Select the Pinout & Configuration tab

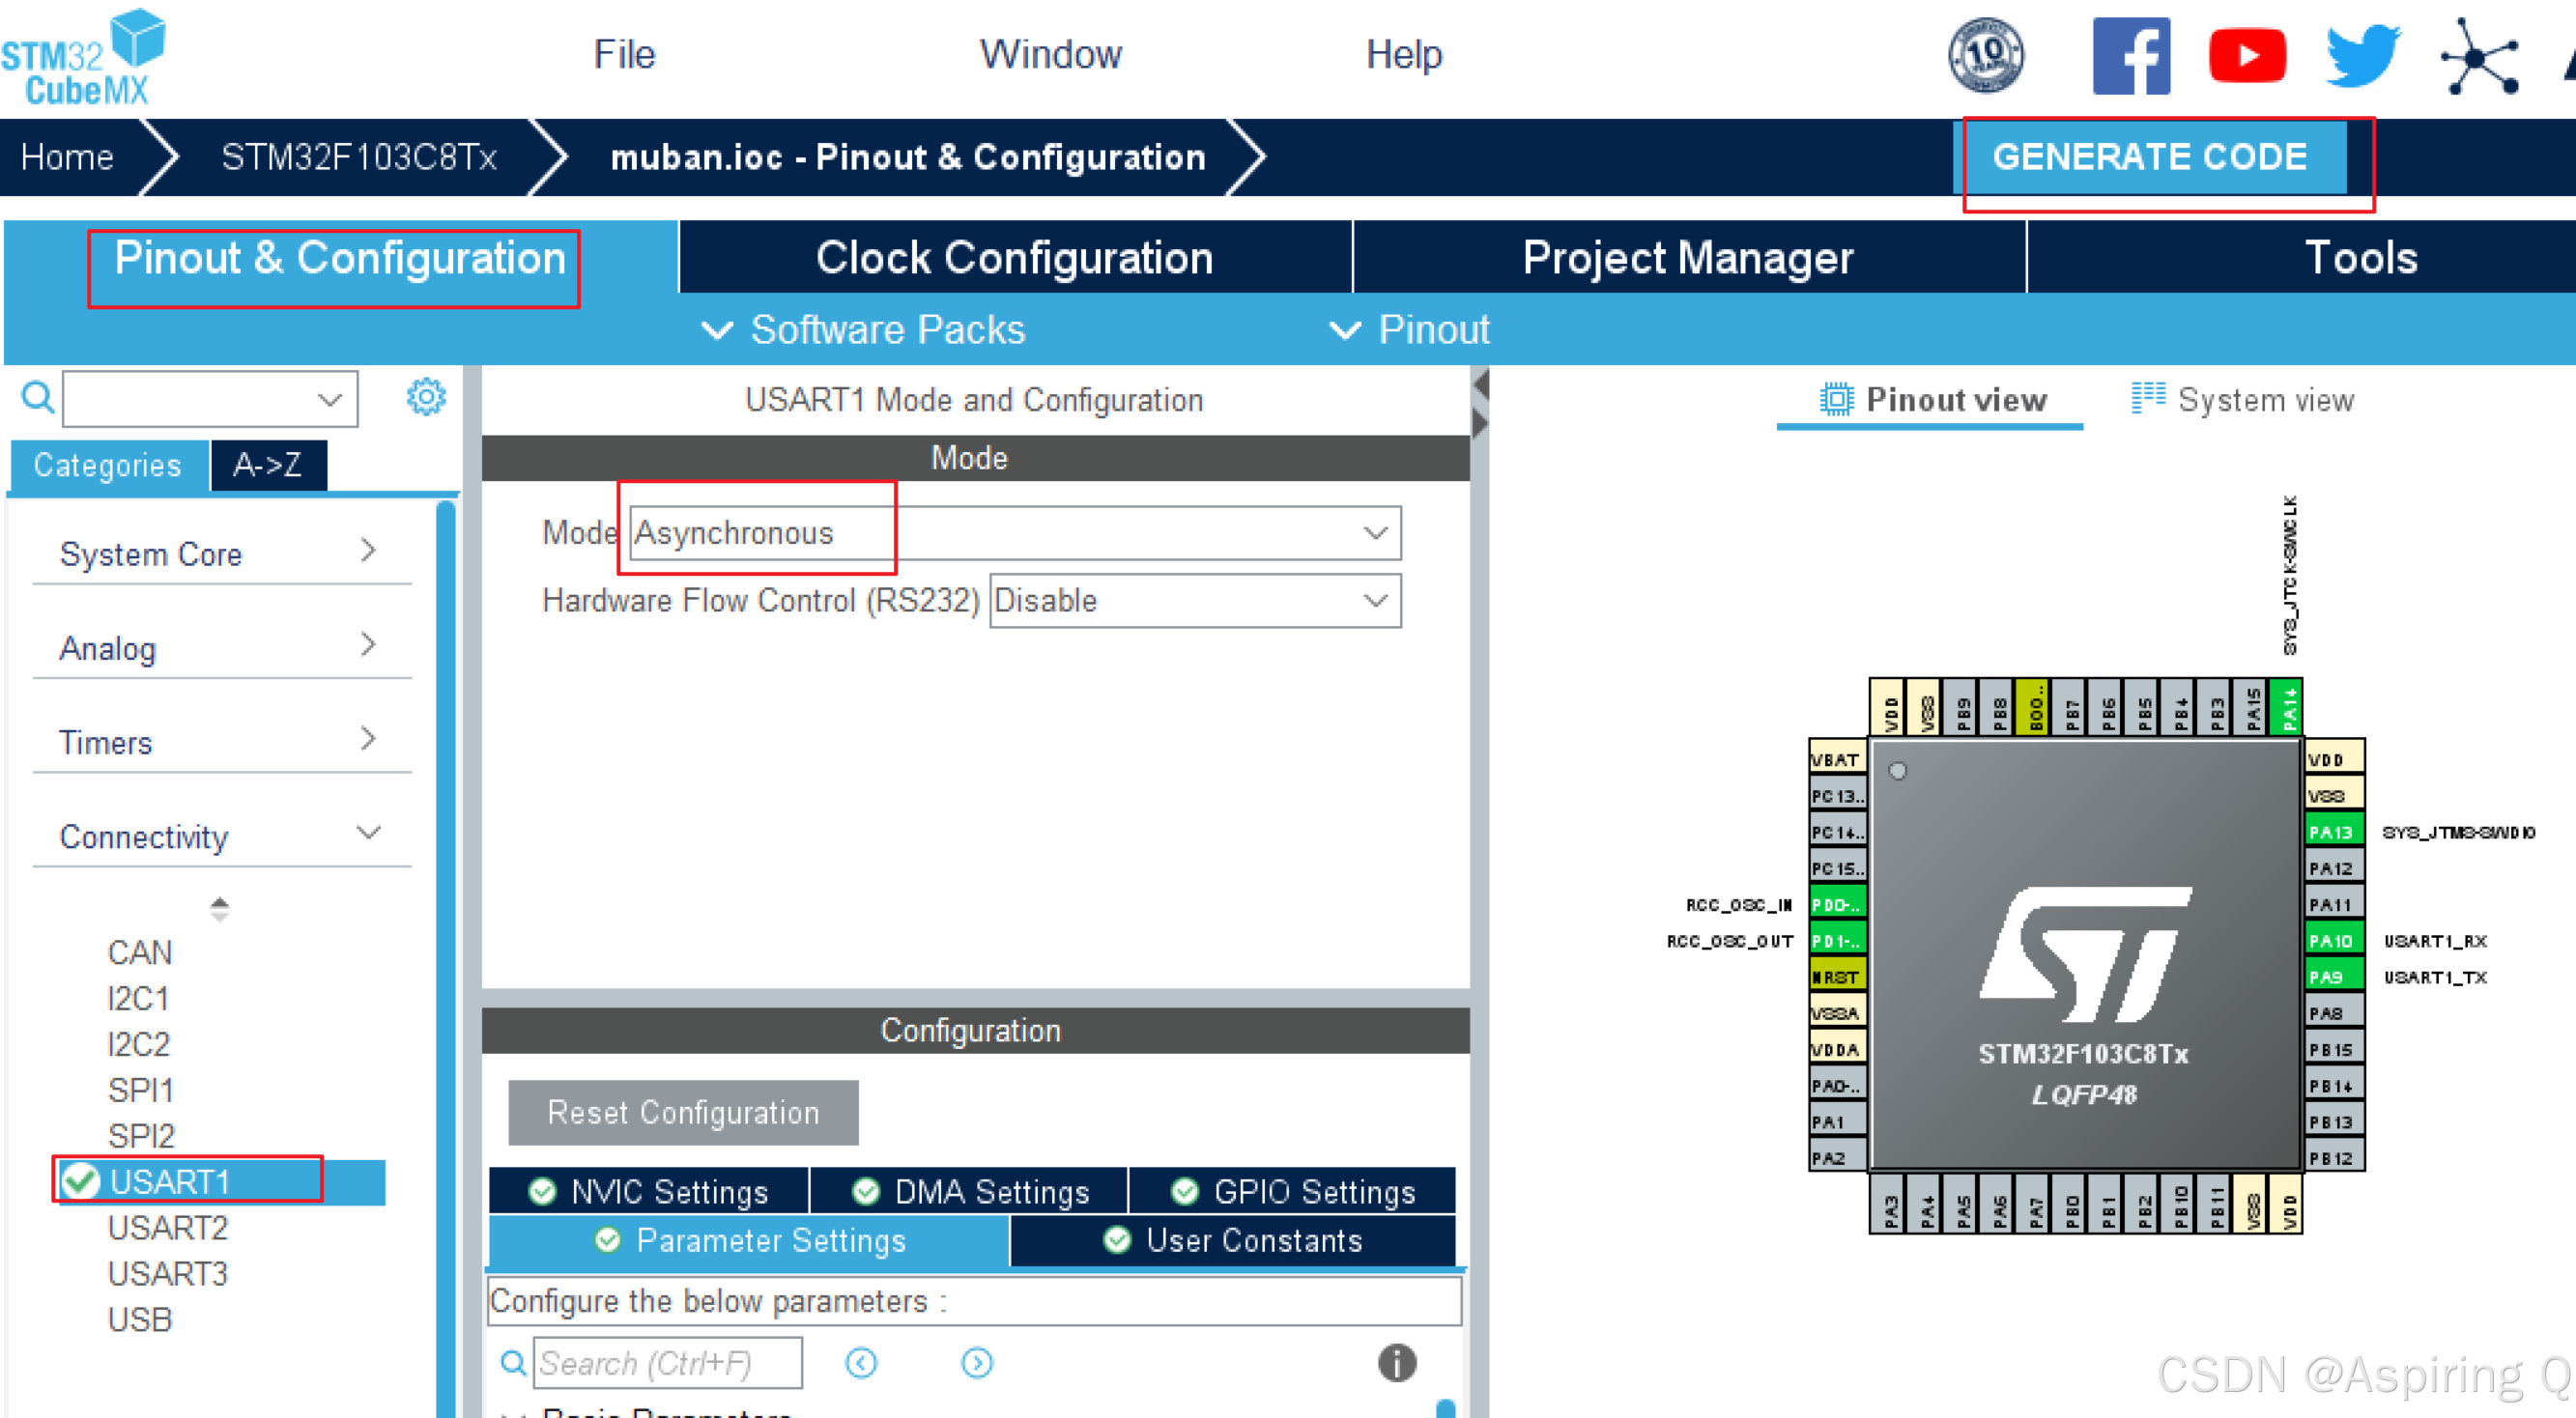tap(340, 257)
